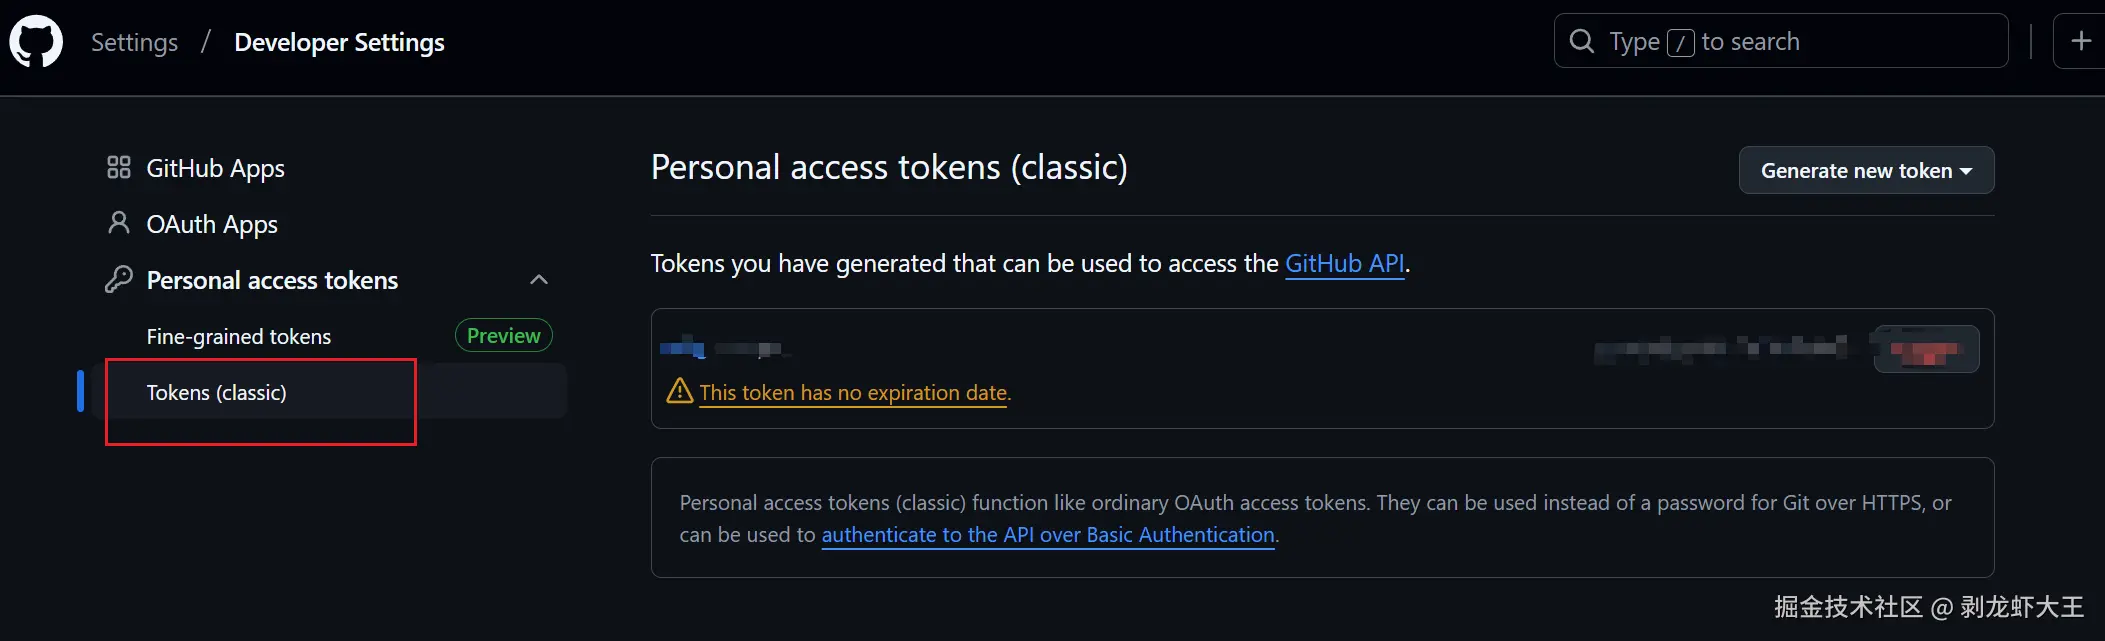Click the Preview badge next to Fine-grained tokens

pyautogui.click(x=503, y=335)
